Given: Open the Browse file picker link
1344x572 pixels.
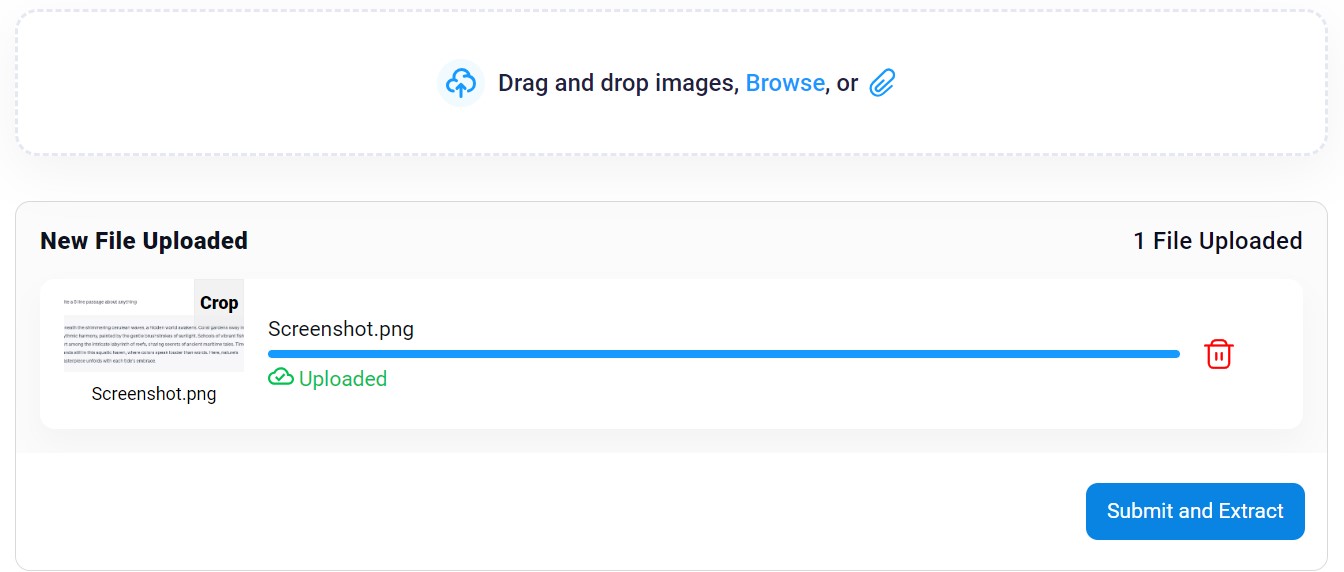Looking at the screenshot, I should [x=785, y=83].
